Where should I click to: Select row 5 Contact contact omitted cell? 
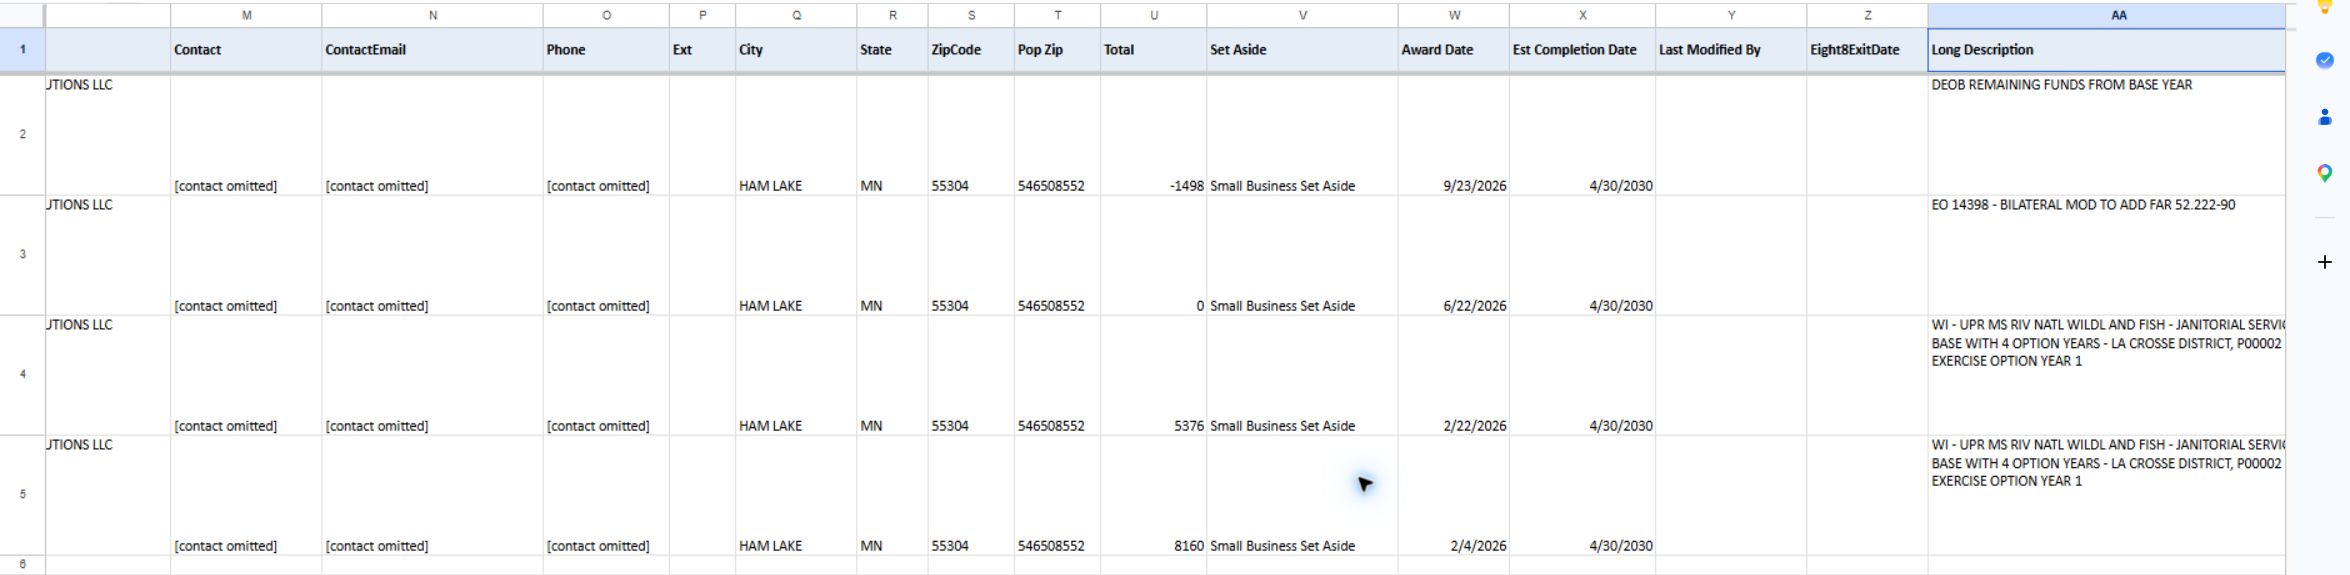pyautogui.click(x=246, y=495)
